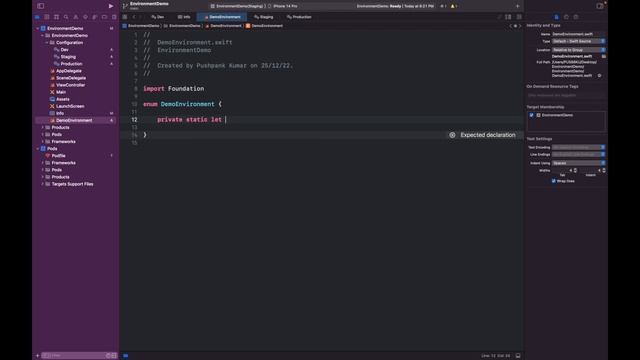Collapse the Configuration folder
The image size is (640, 360).
(x=47, y=42)
